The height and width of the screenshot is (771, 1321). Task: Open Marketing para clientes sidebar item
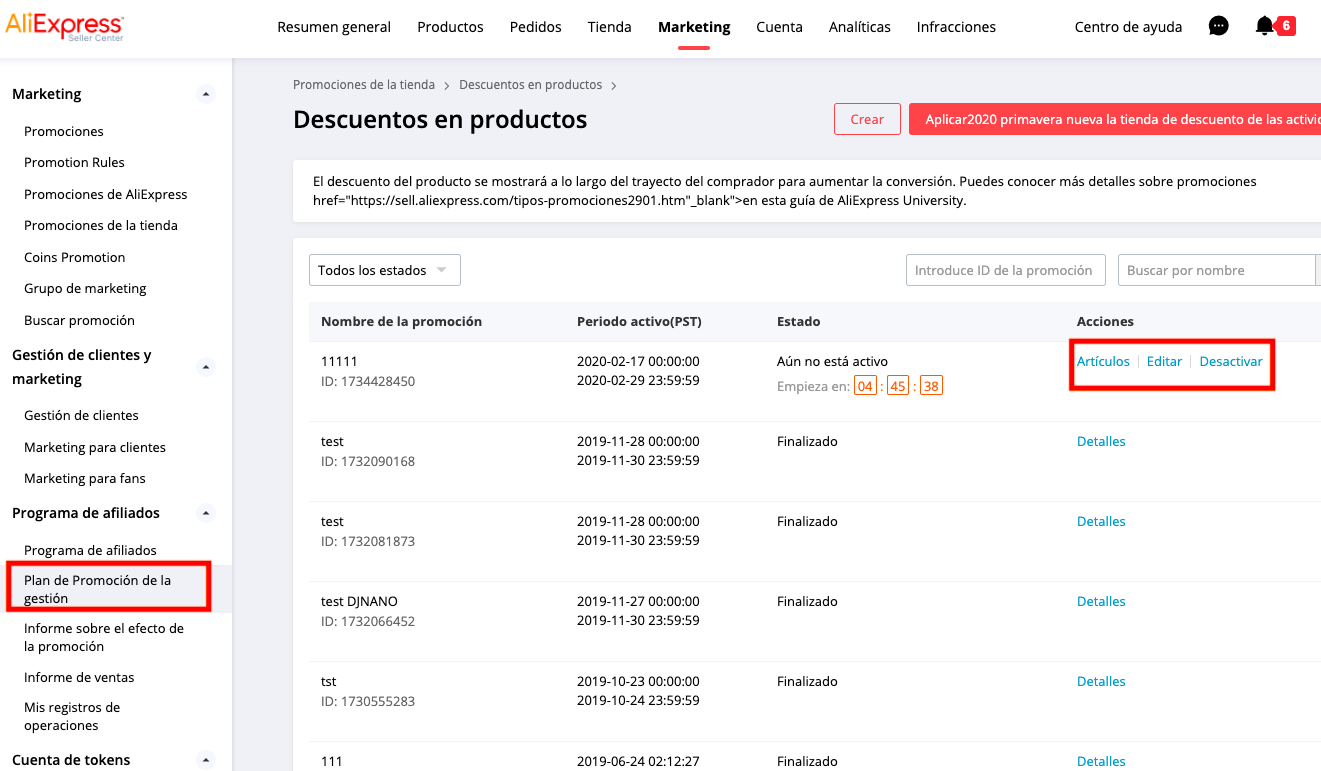click(95, 447)
